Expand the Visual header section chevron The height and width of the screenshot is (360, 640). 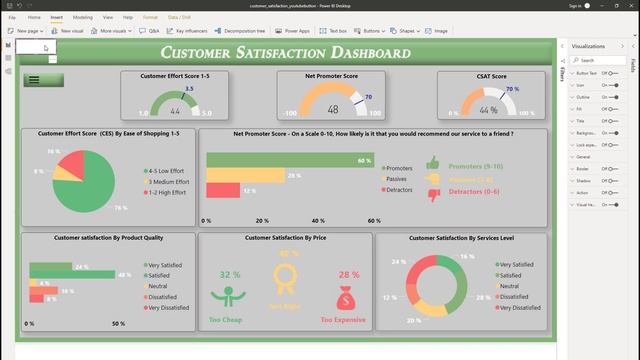(572, 204)
